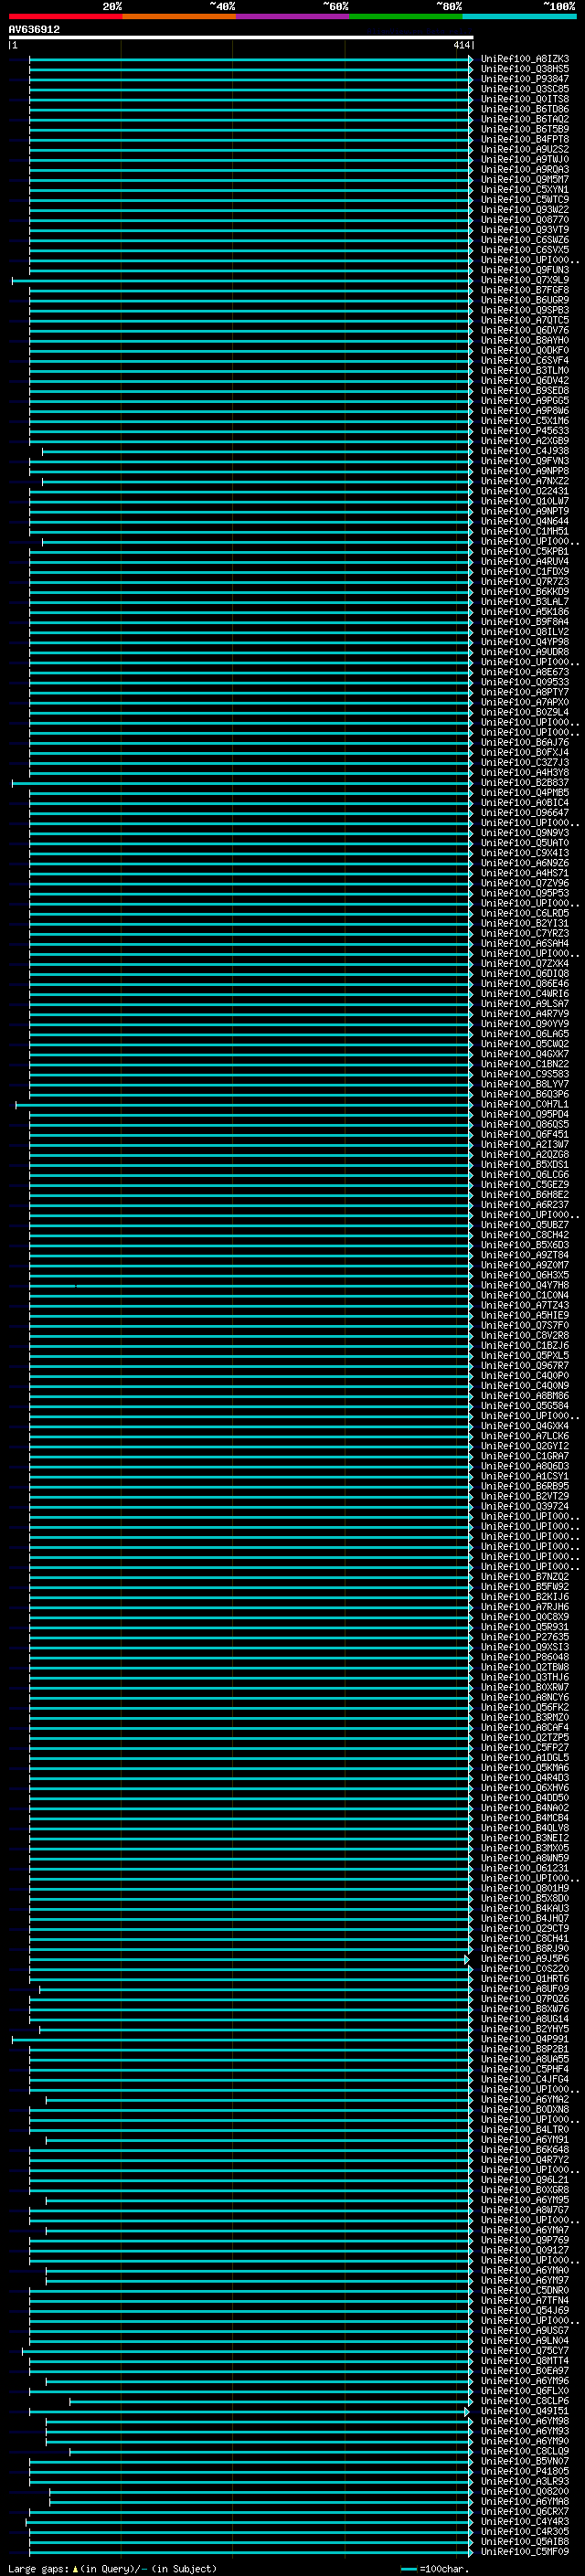
Task: Select the label UniRef100_Q9M5M7
Action: pyautogui.click(x=525, y=180)
